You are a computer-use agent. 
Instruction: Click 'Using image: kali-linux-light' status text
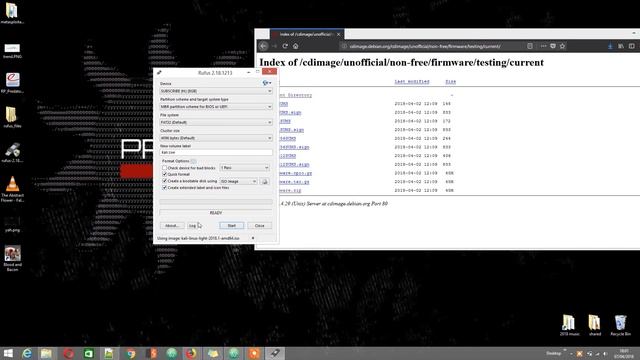[198, 238]
